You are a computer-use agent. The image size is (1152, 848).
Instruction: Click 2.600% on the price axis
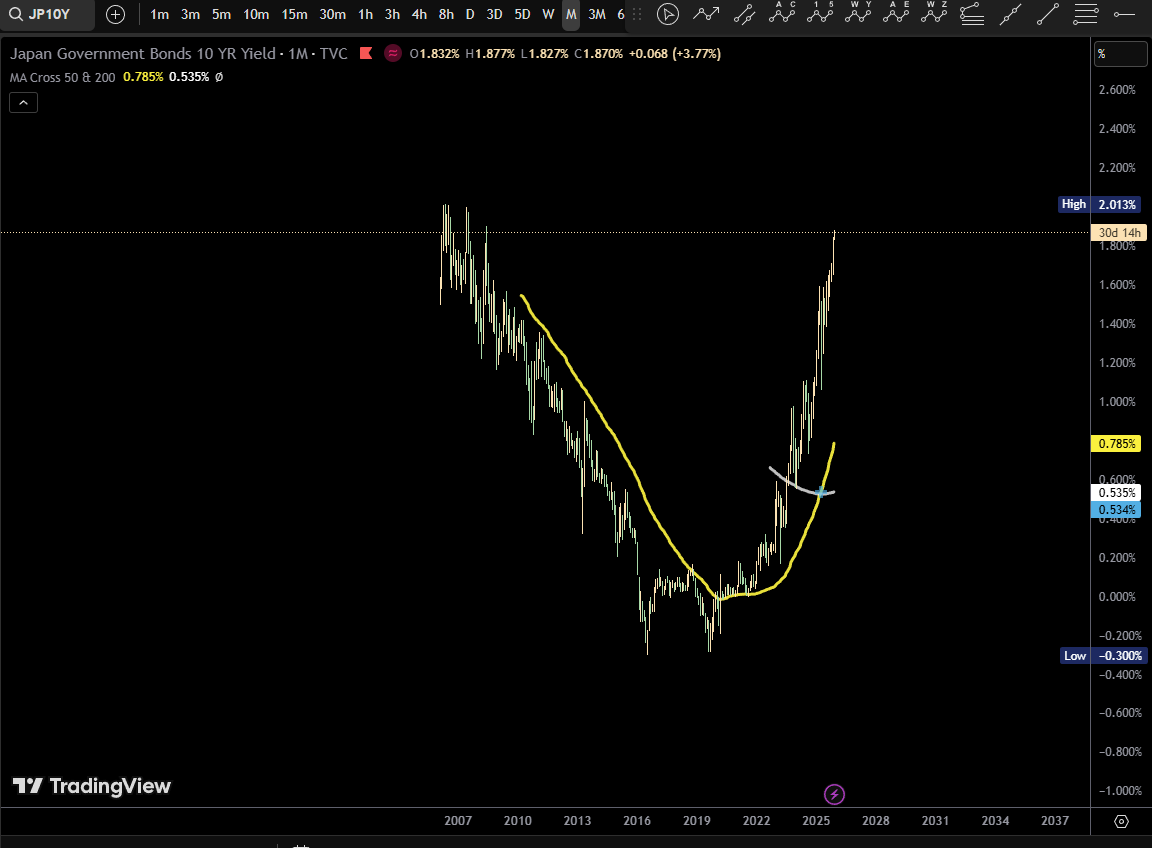pos(1117,90)
